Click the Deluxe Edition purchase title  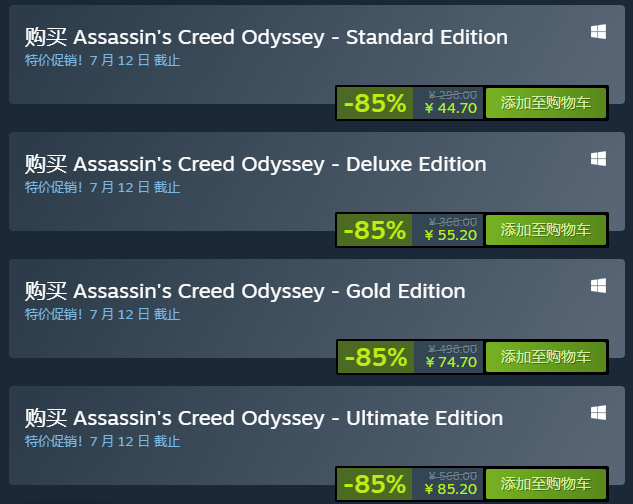click(255, 164)
